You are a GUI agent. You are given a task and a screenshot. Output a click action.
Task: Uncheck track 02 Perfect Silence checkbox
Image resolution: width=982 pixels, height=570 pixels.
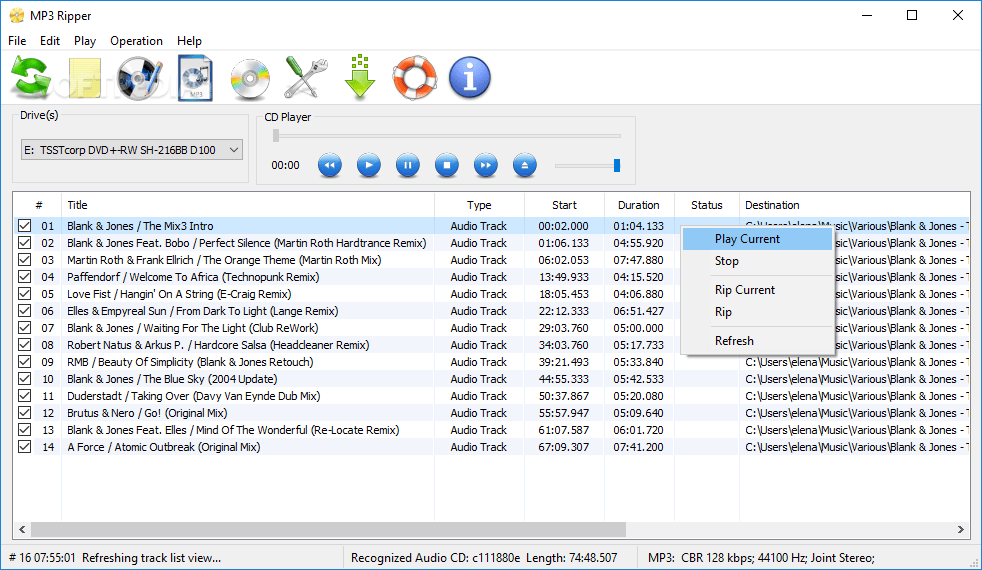tap(24, 242)
